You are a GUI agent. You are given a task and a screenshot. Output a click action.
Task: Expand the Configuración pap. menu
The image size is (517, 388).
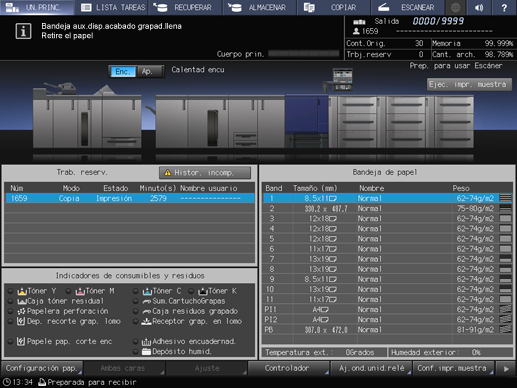pyautogui.click(x=42, y=368)
